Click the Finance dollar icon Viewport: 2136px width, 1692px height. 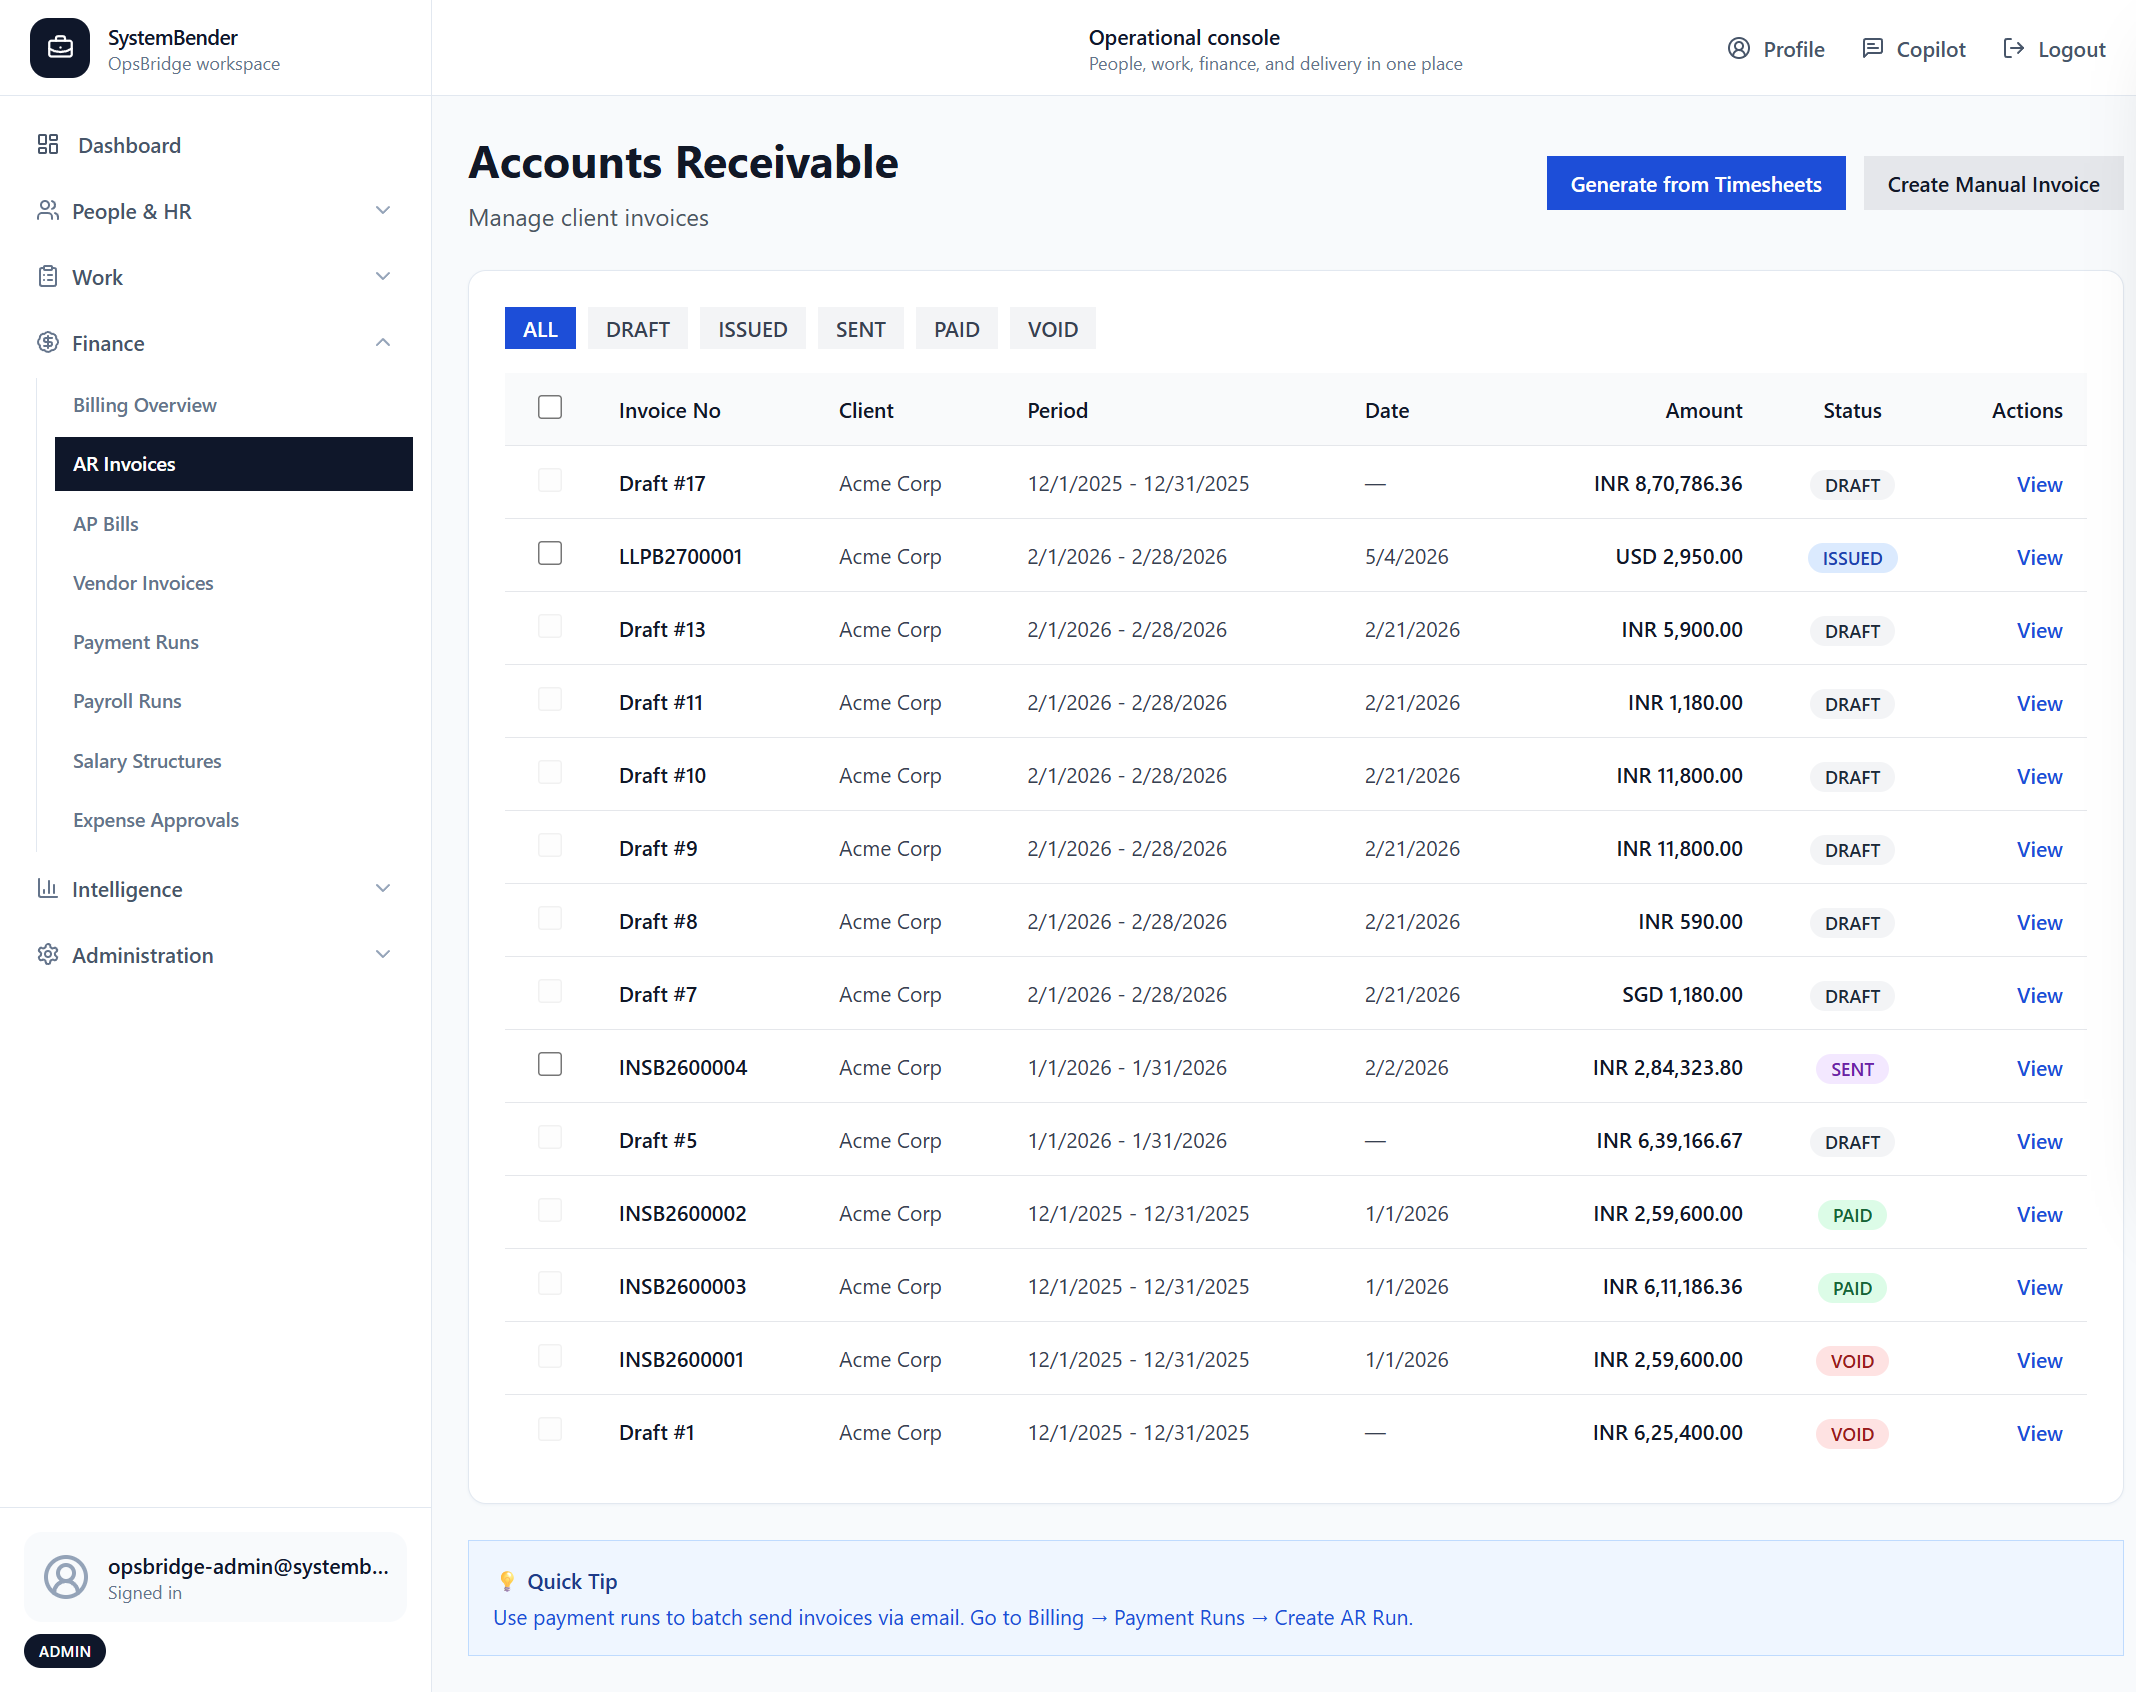tap(48, 343)
